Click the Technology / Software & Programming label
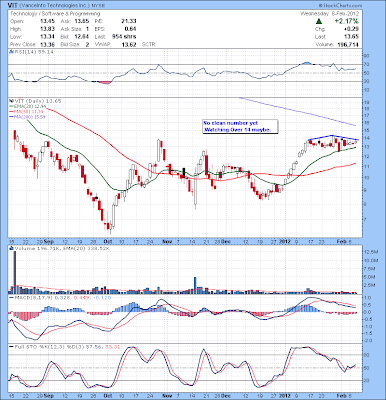This screenshot has width=386, height=400. pos(55,14)
